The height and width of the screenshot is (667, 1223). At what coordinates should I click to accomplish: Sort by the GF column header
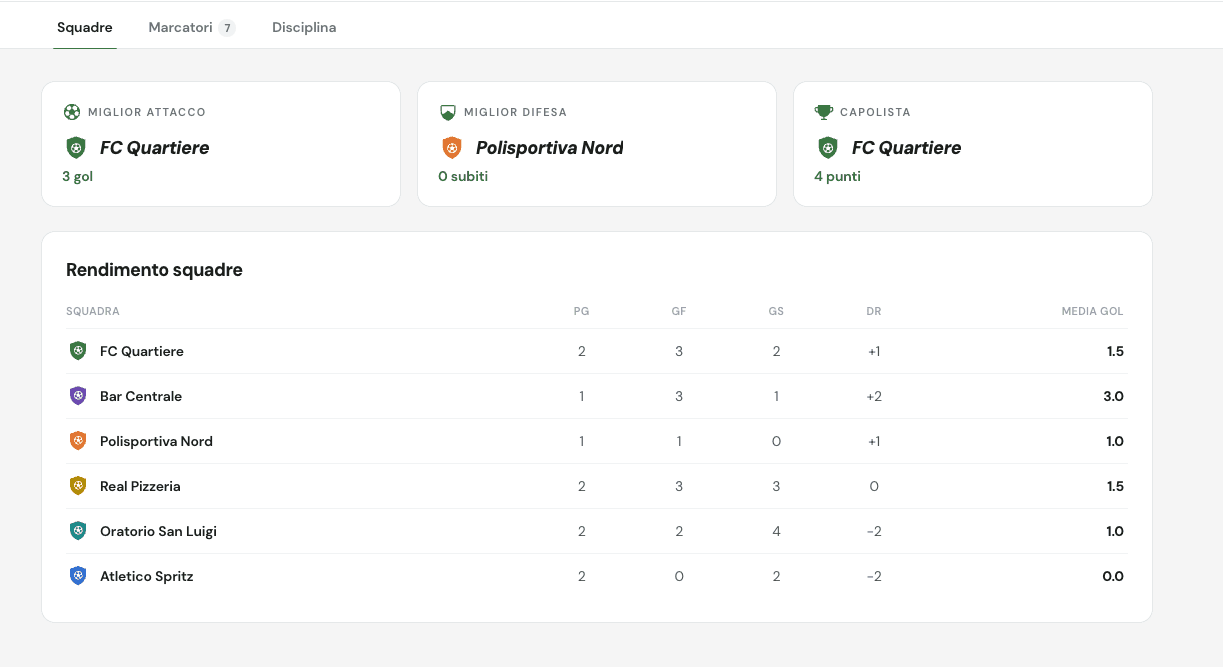679,311
